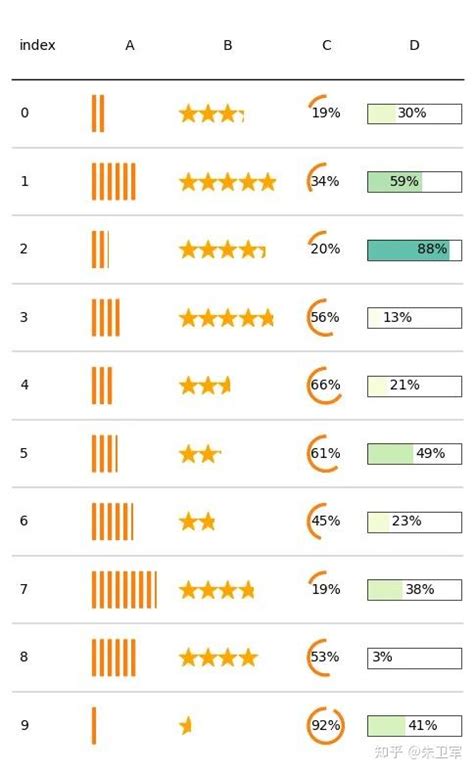Click the 66% donut chart in row 4
Viewport: 474px width, 773px height.
tap(324, 385)
